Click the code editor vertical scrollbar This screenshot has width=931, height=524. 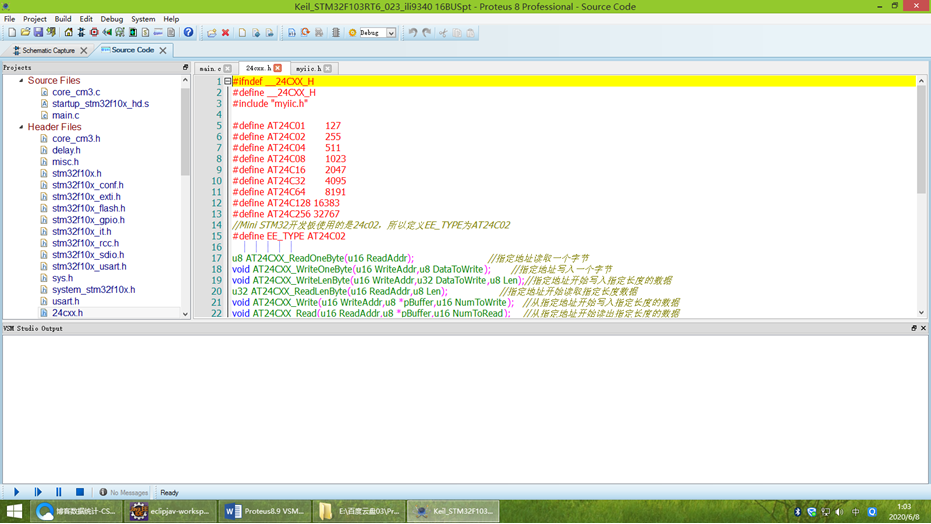pos(921,139)
